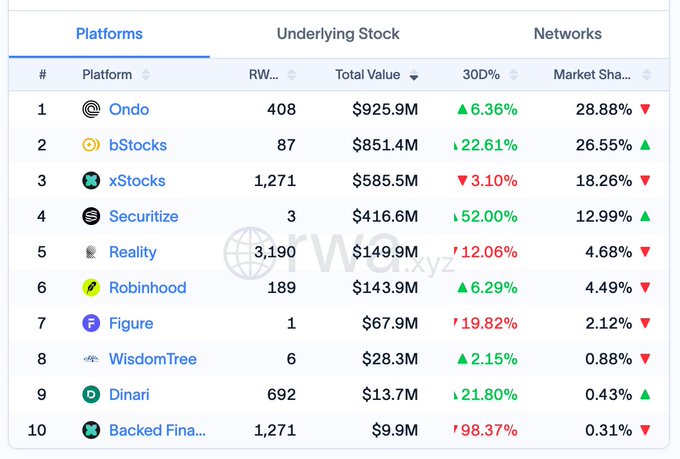Viewport: 680px width, 459px height.
Task: Select xStocks' total value $585.5M
Action: tap(385, 180)
